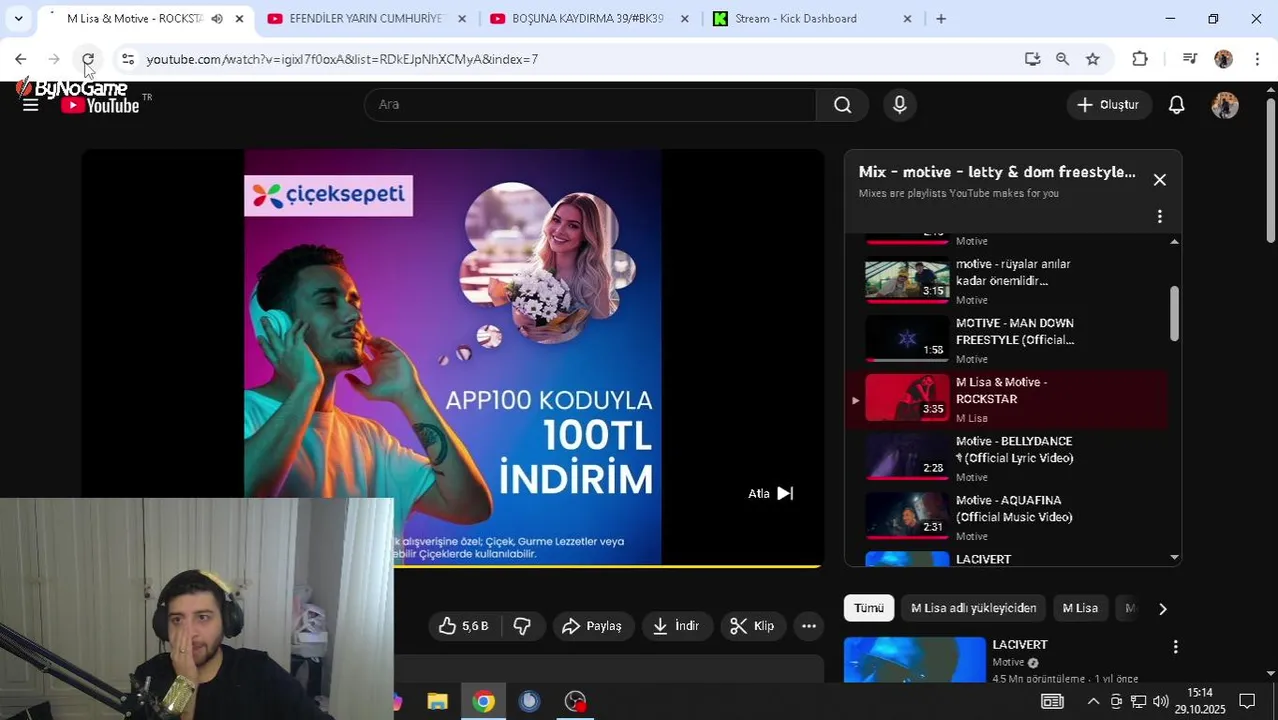The image size is (1278, 720).
Task: Open LACIVERT suggested video thumbnail
Action: point(915,660)
